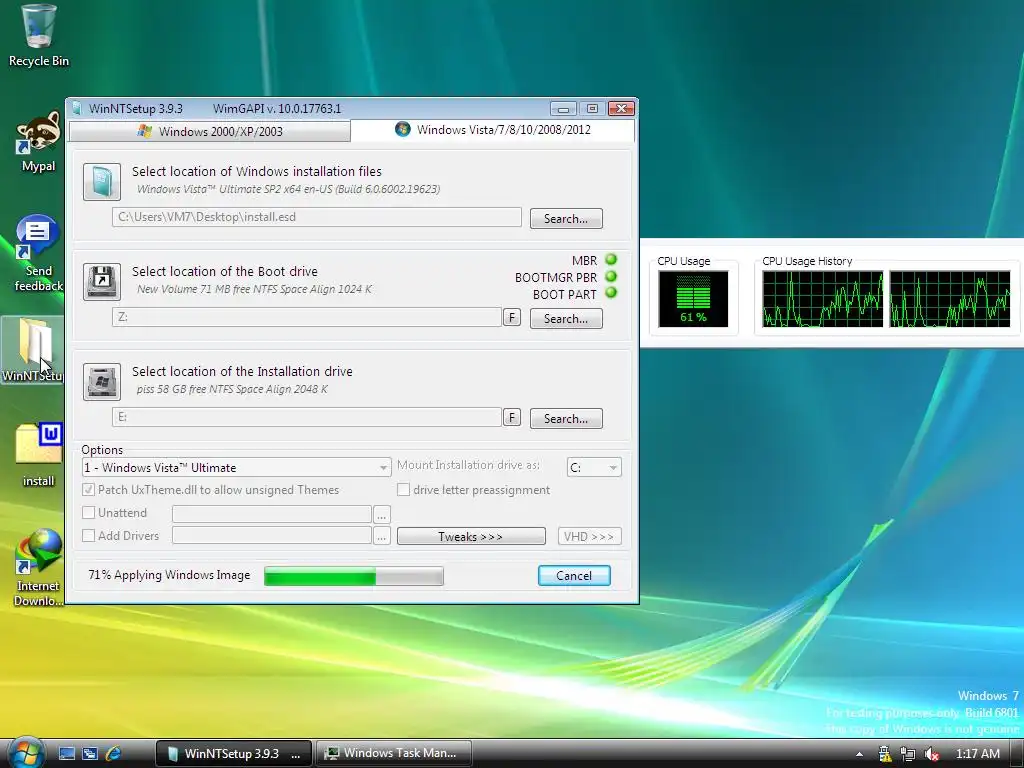Open the Recycle Bin desktop icon
The height and width of the screenshot is (768, 1024).
point(38,36)
